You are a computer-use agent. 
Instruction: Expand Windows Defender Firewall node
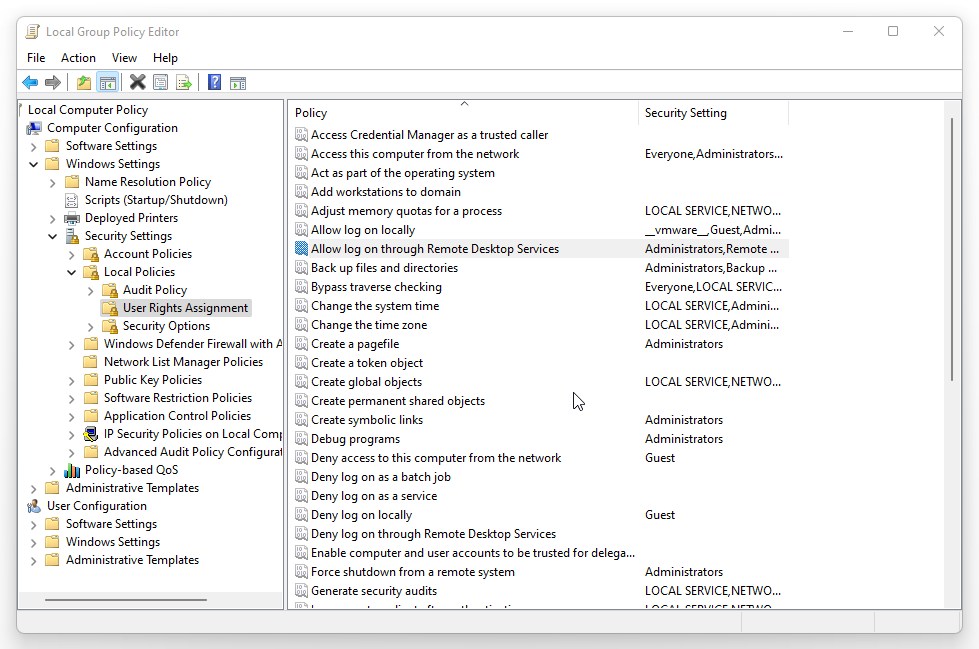[71, 345]
